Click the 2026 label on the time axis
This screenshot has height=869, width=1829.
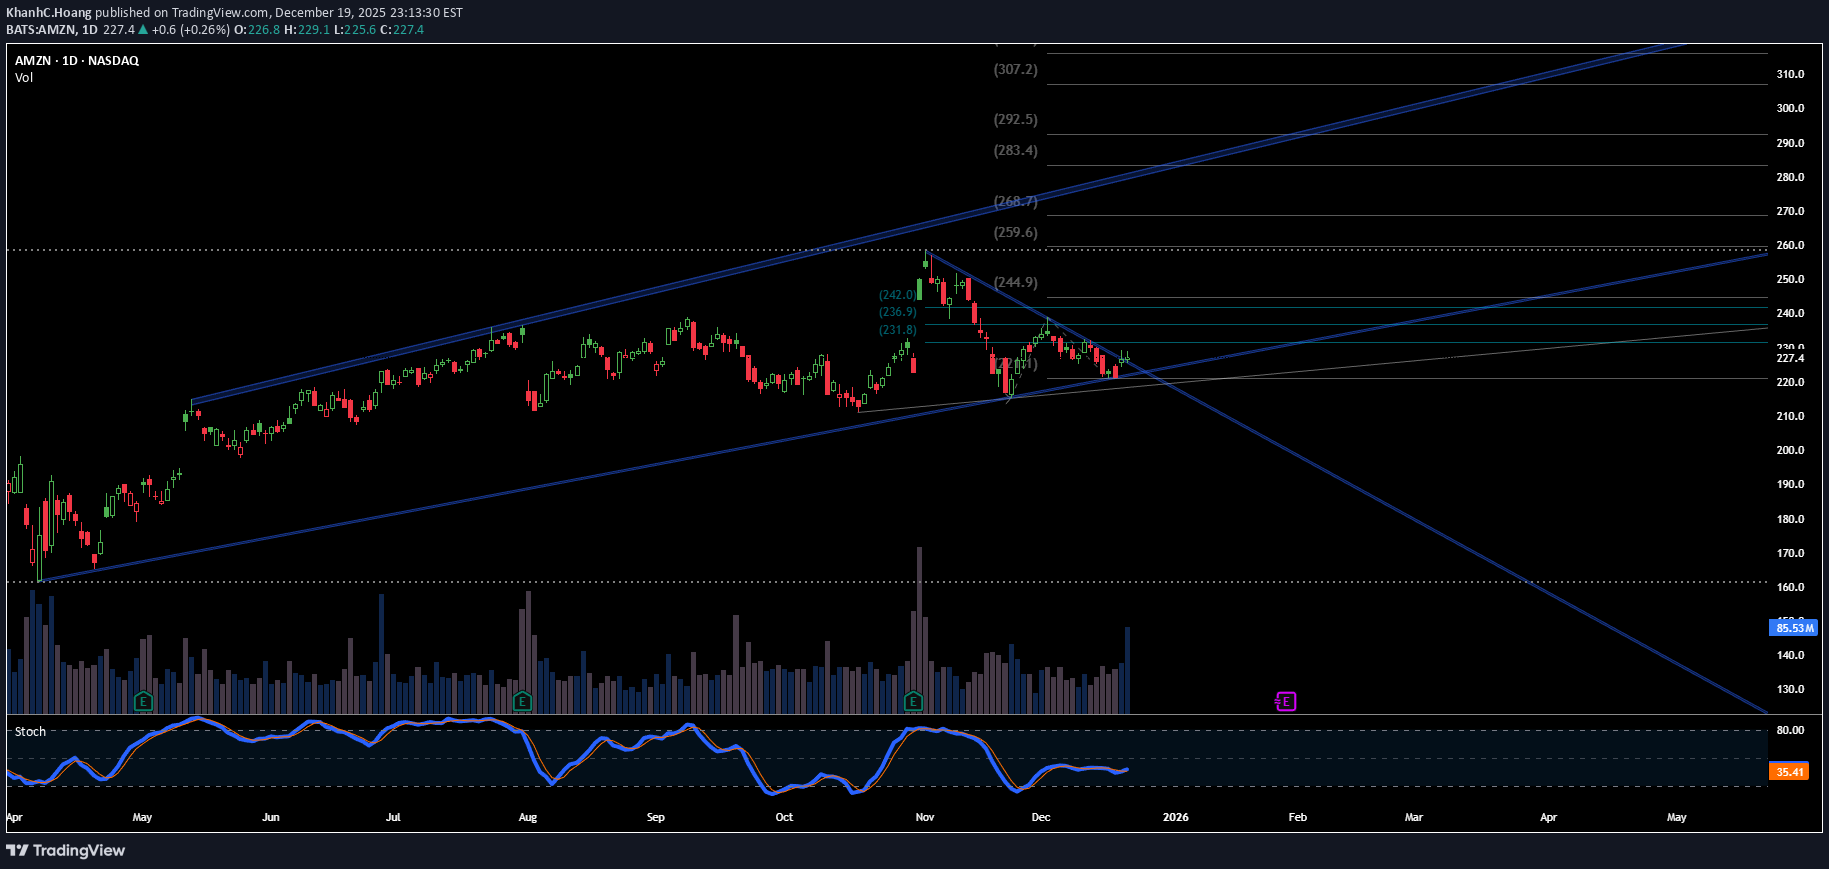[x=1176, y=817]
